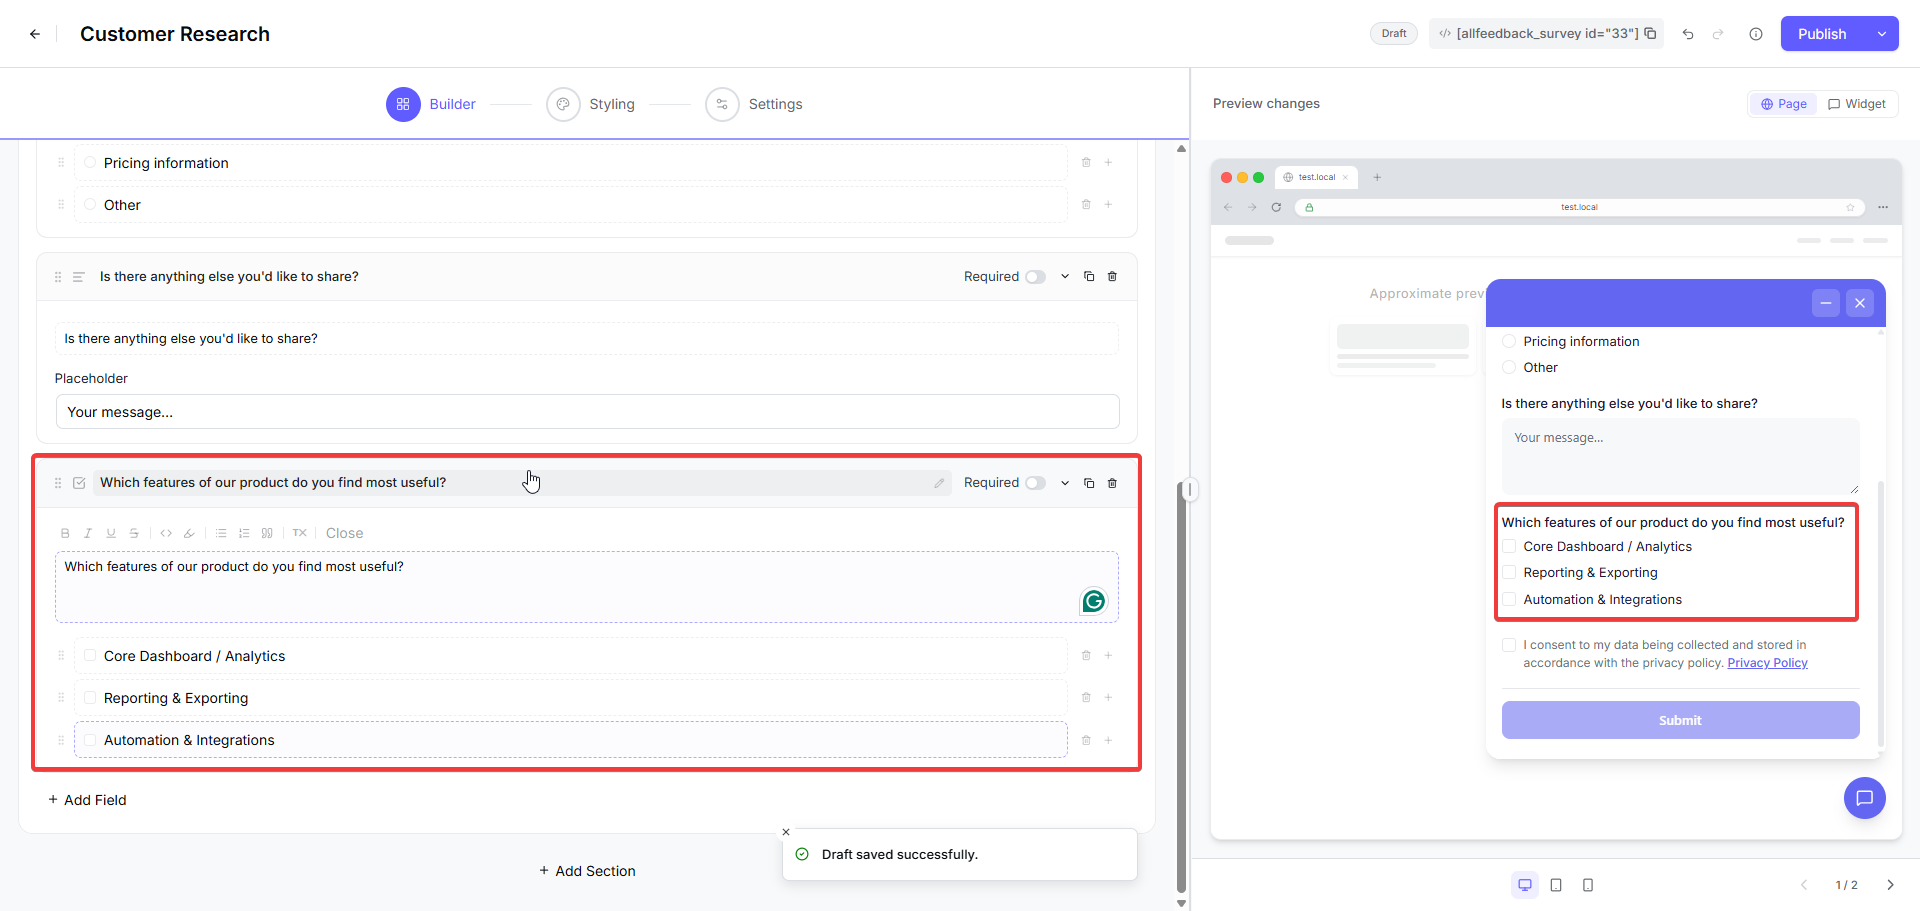Viewport: 1920px width, 911px height.
Task: Open the Builder step
Action: [x=431, y=104]
